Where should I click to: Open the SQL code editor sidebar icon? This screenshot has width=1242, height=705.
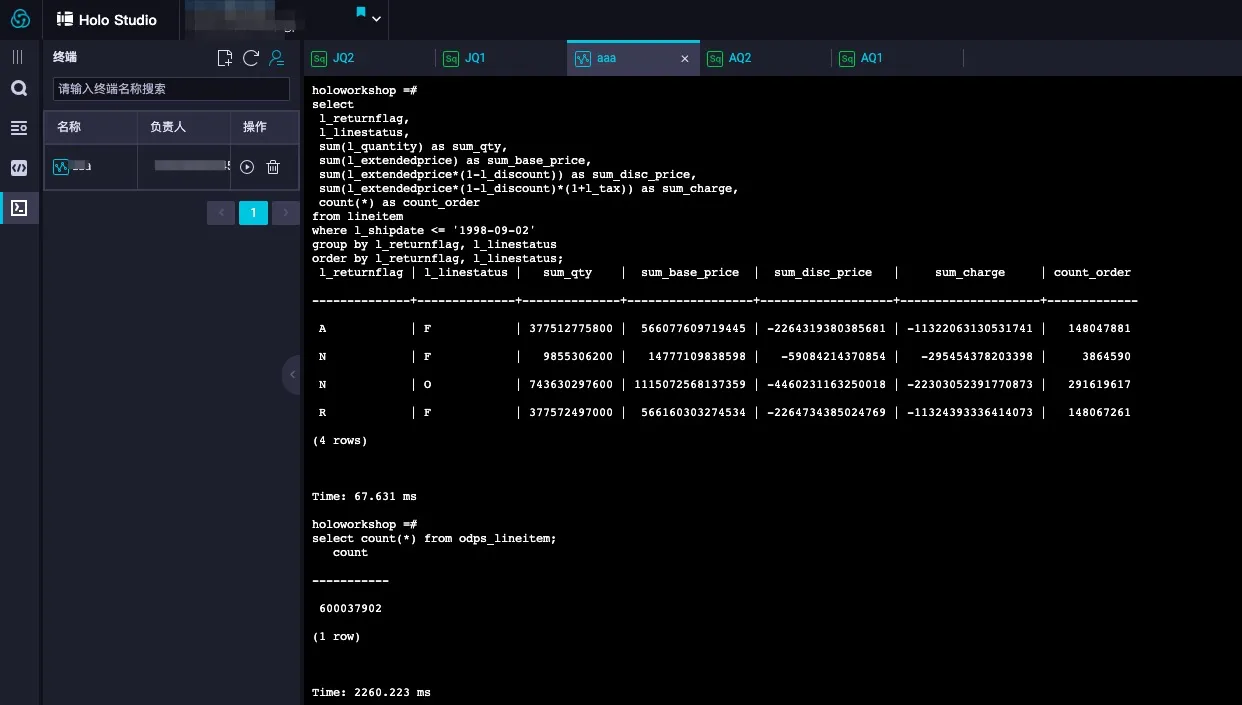[x=19, y=168]
